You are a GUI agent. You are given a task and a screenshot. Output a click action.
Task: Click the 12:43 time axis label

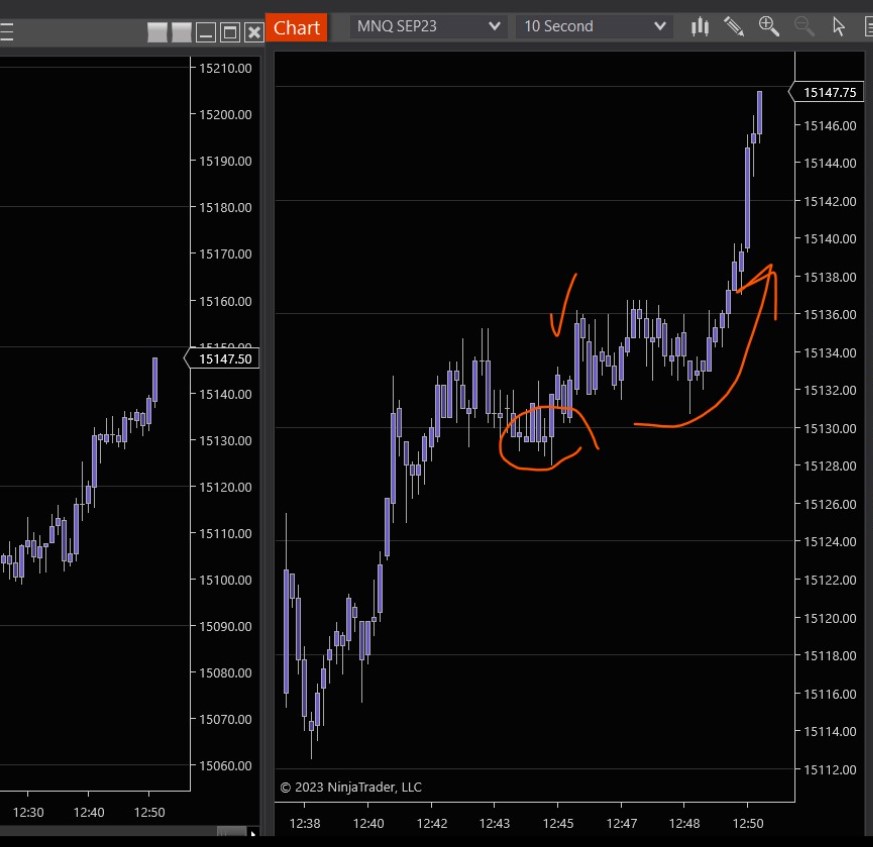click(494, 823)
